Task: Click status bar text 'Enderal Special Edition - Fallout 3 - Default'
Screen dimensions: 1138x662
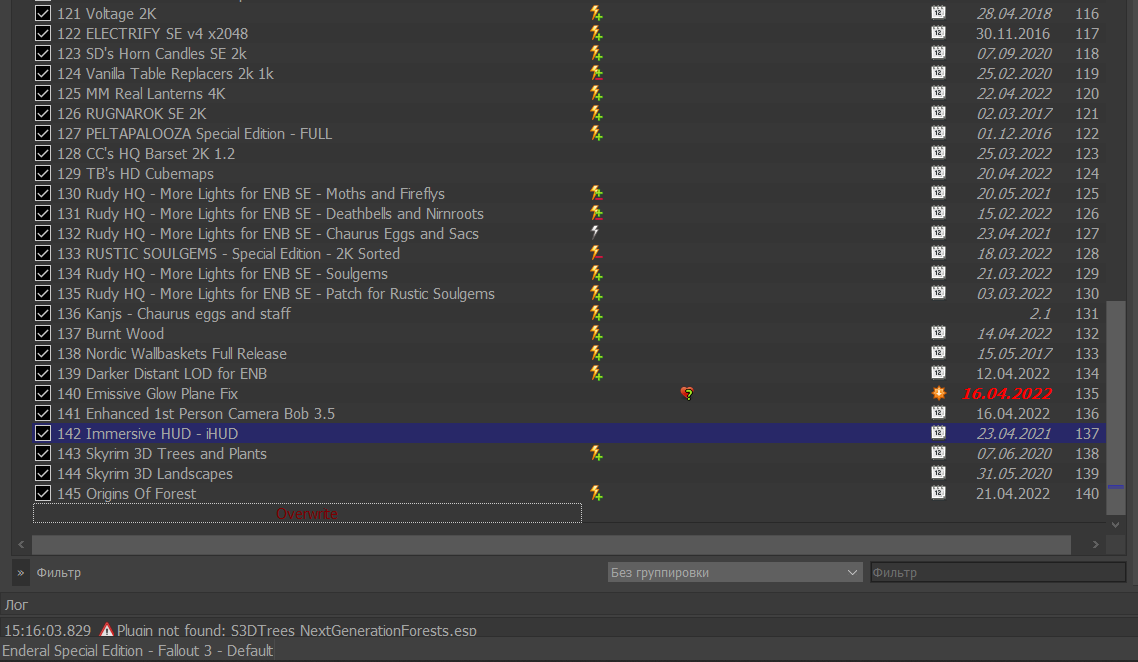Action: tap(137, 650)
